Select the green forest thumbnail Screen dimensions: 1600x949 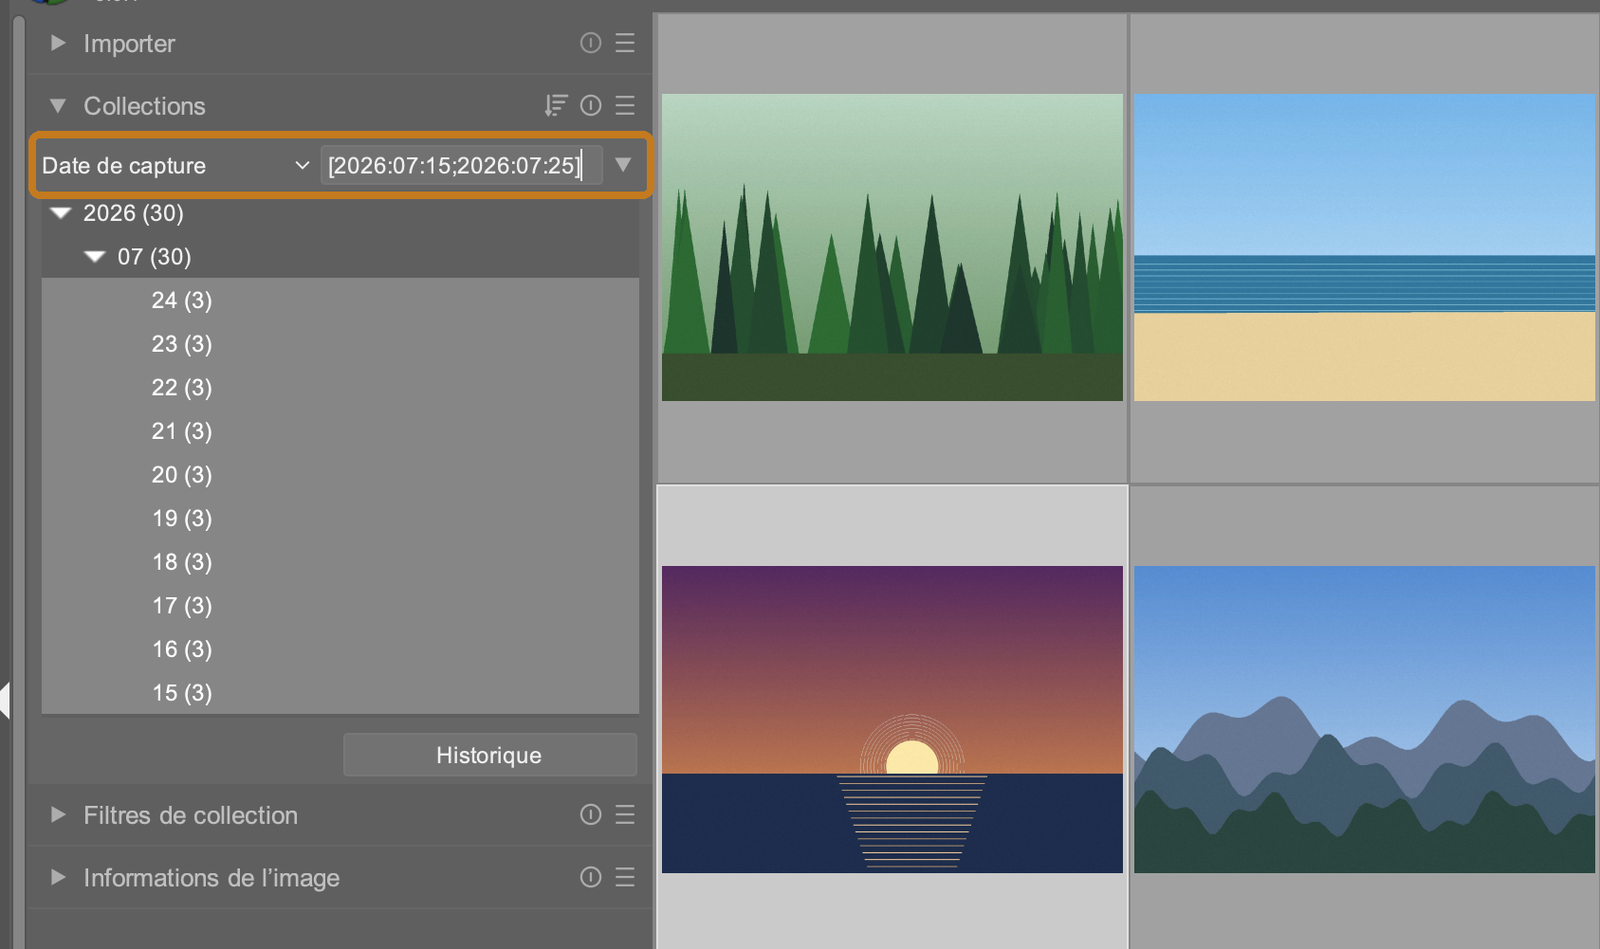[892, 247]
